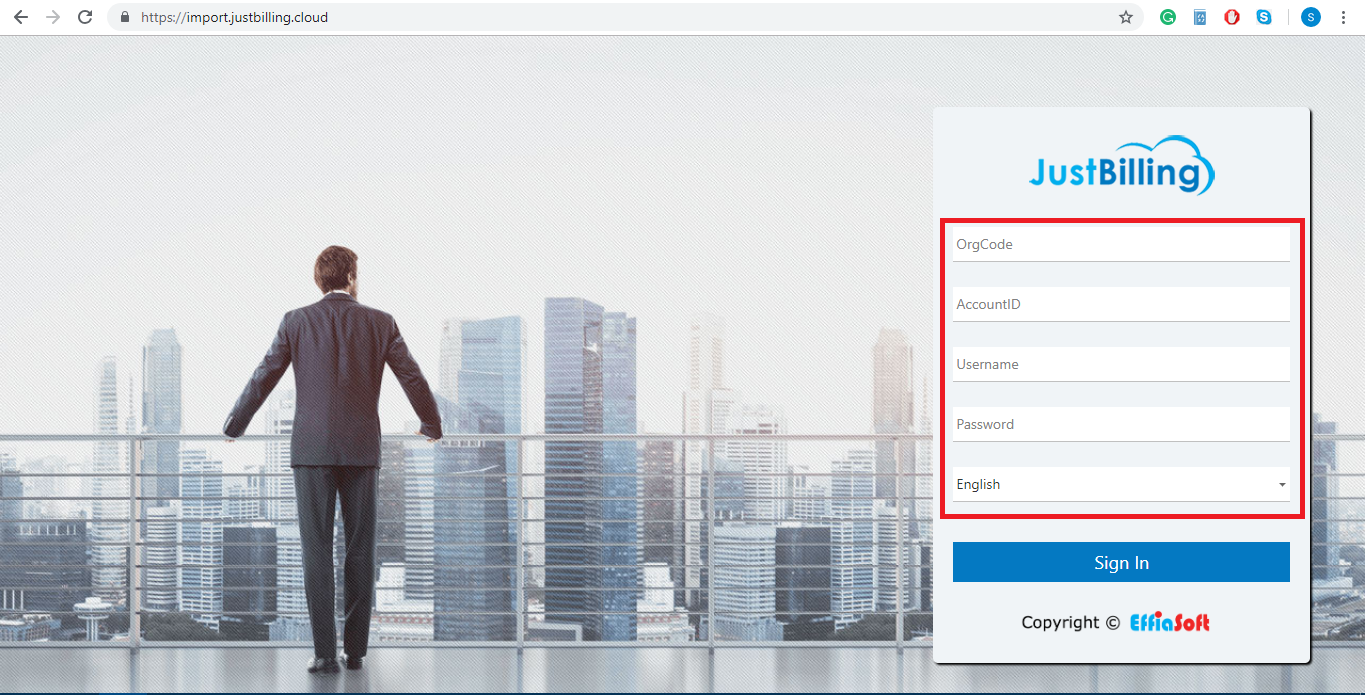
Task: Open the red Opera-style extension icon
Action: 1232,17
